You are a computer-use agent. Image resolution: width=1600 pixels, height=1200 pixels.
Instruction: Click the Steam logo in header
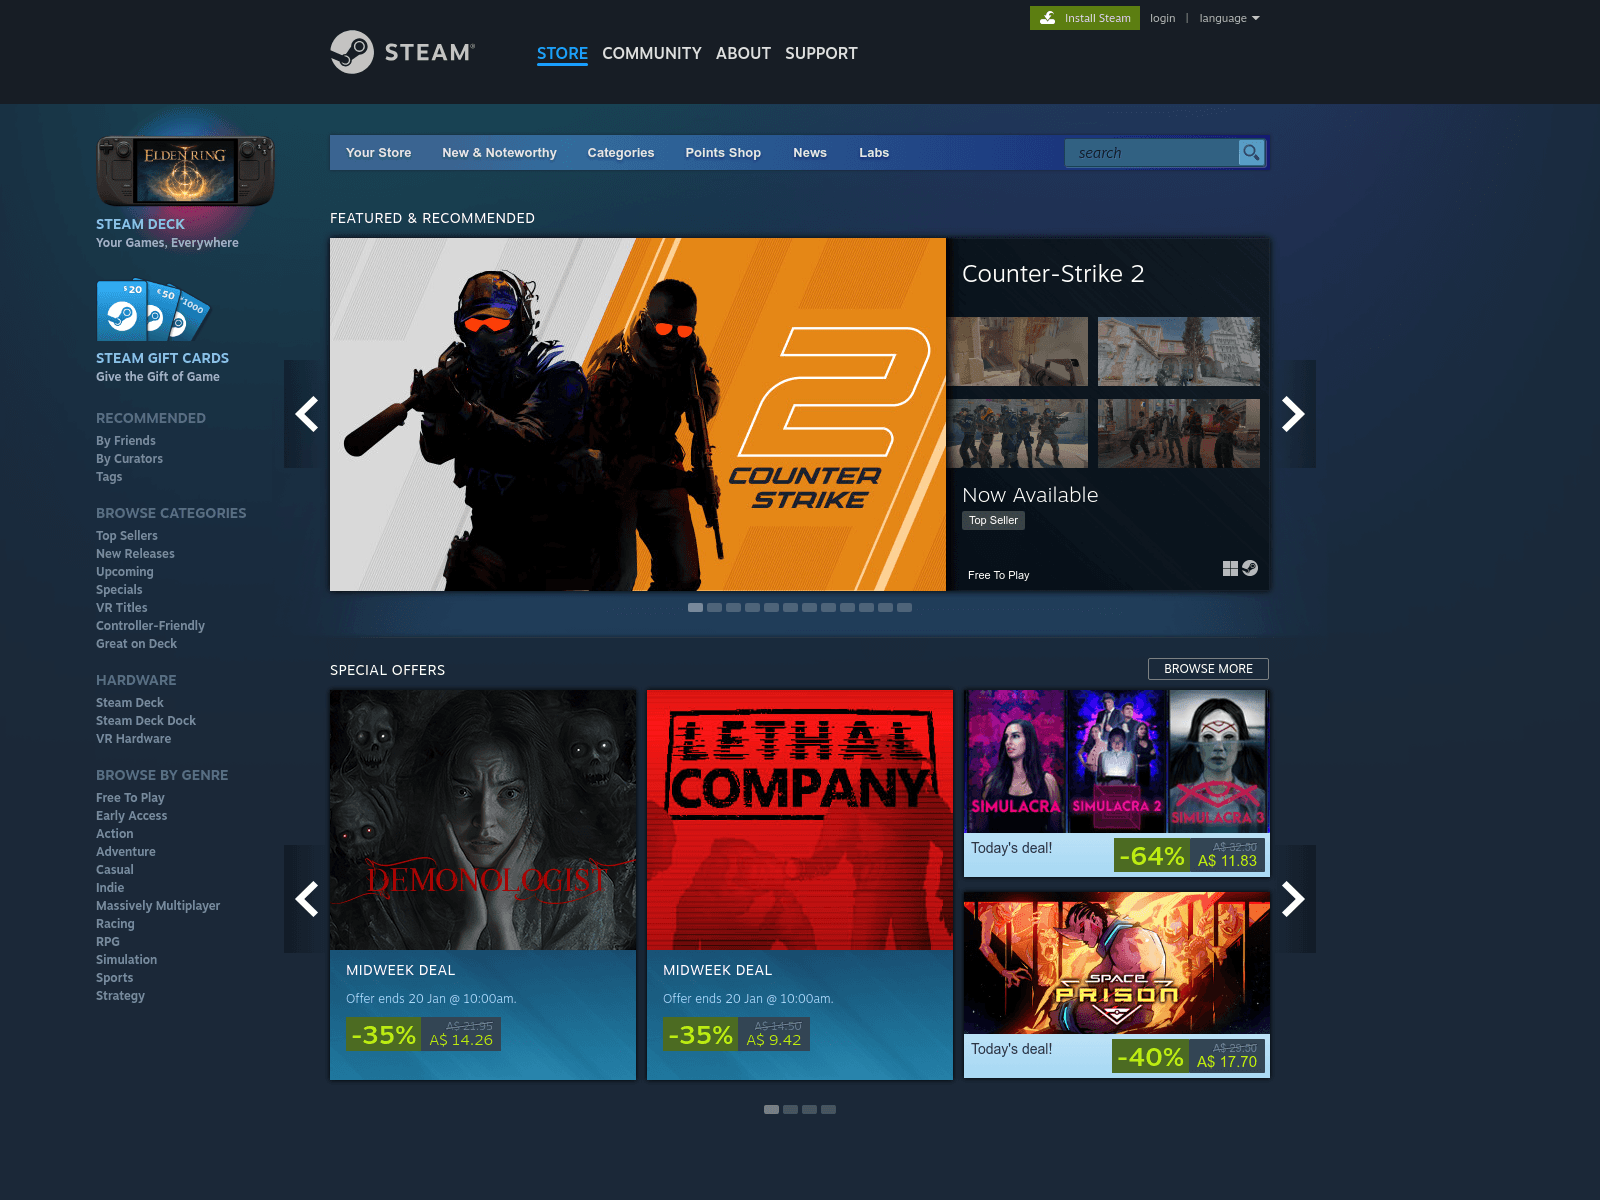coord(402,52)
